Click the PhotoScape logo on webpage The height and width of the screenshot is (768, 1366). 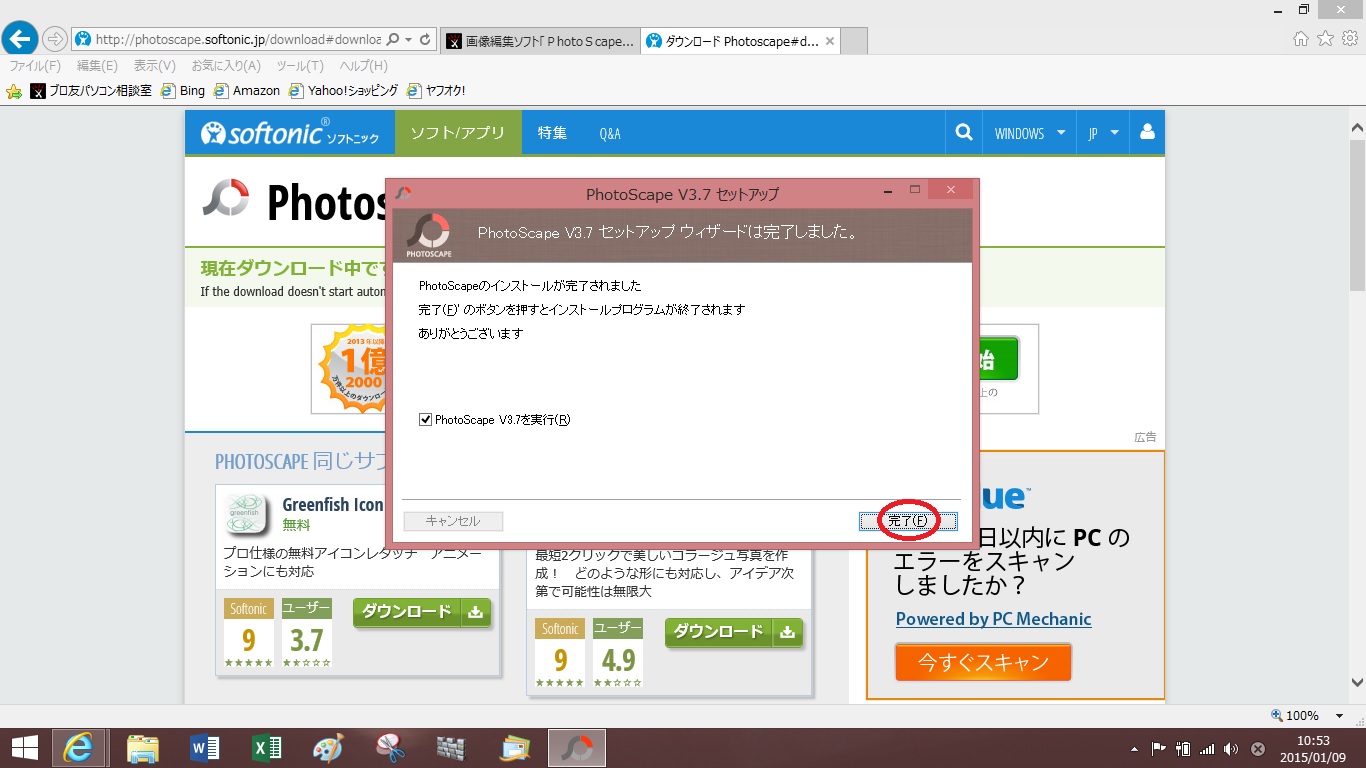click(225, 198)
